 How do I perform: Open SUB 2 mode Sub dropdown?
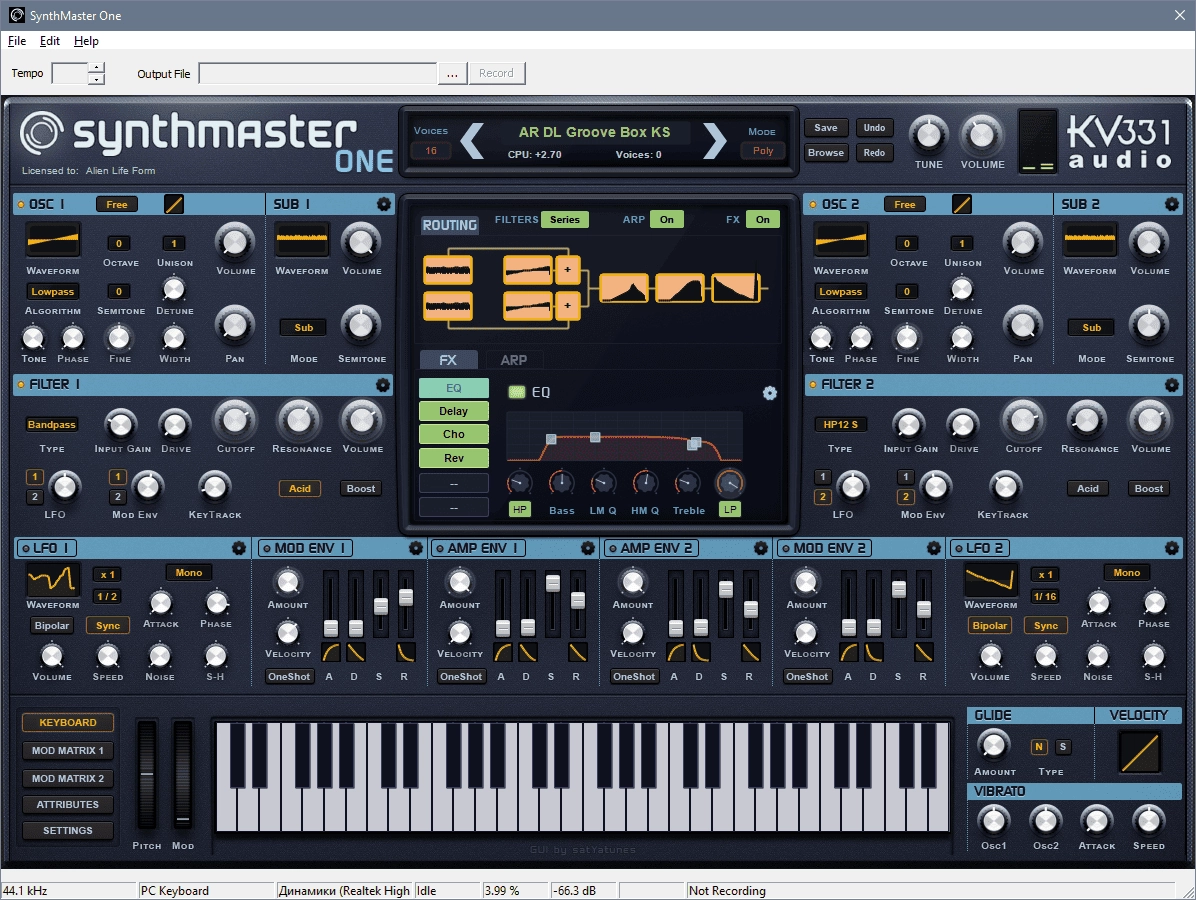1092,328
